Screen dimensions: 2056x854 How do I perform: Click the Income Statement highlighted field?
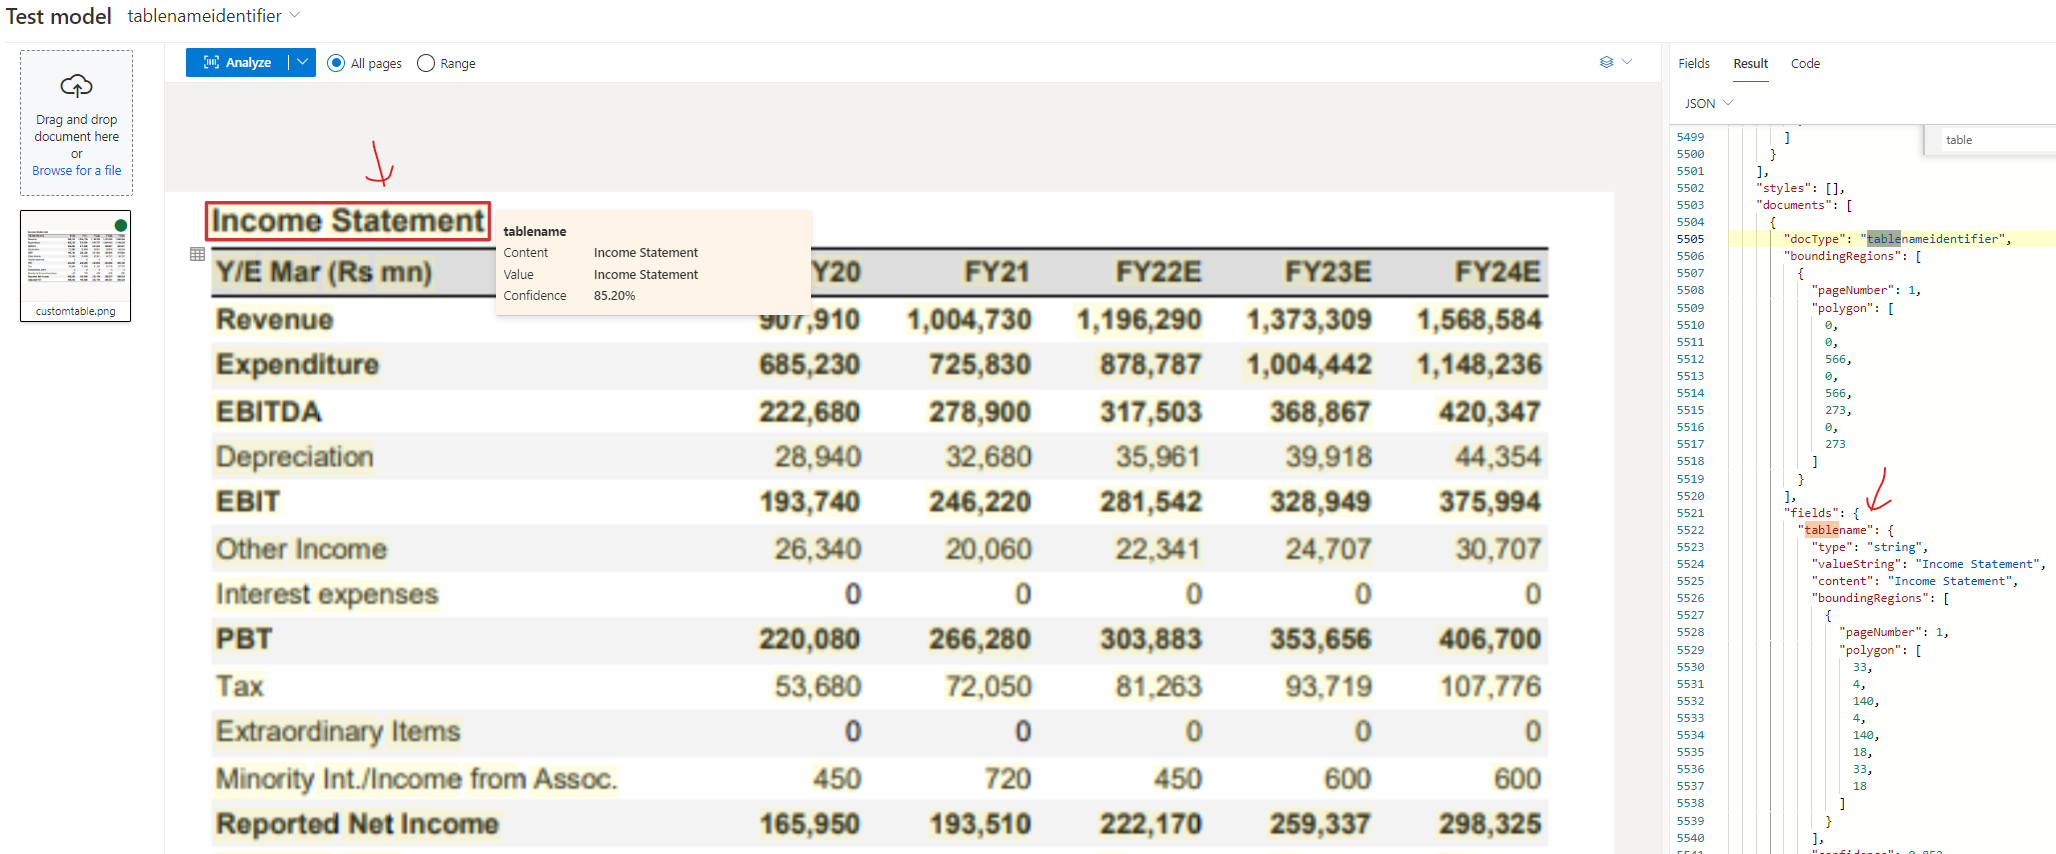click(x=348, y=221)
